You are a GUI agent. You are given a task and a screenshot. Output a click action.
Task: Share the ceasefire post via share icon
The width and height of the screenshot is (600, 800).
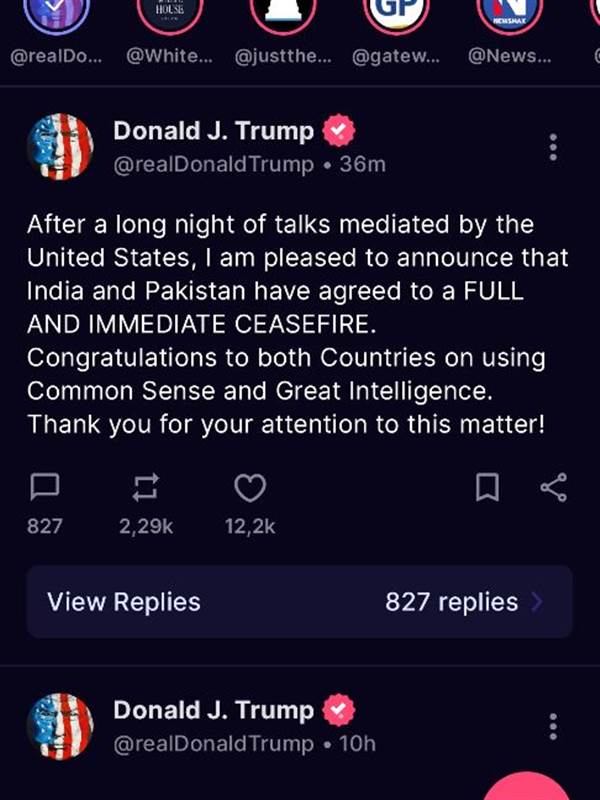(554, 487)
